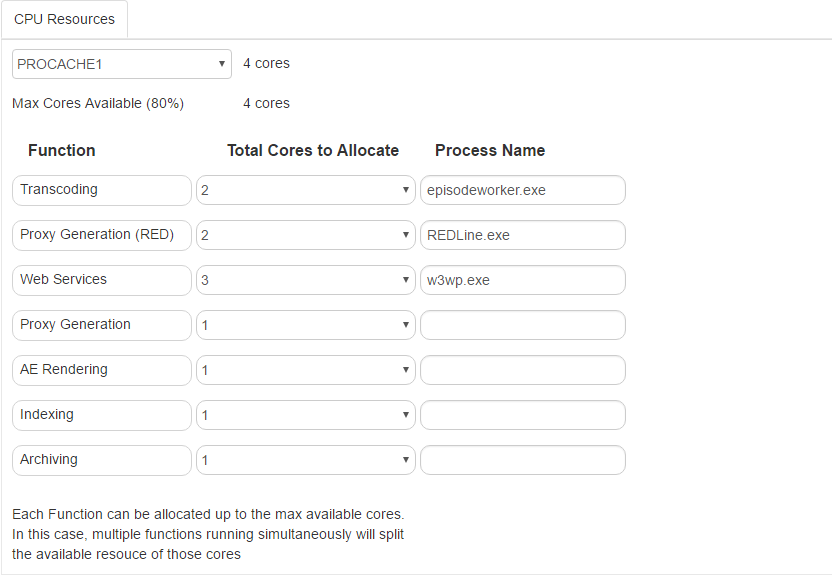Image resolution: width=832 pixels, height=583 pixels.
Task: Open Transcoding cores allocation dropdown
Action: [306, 190]
